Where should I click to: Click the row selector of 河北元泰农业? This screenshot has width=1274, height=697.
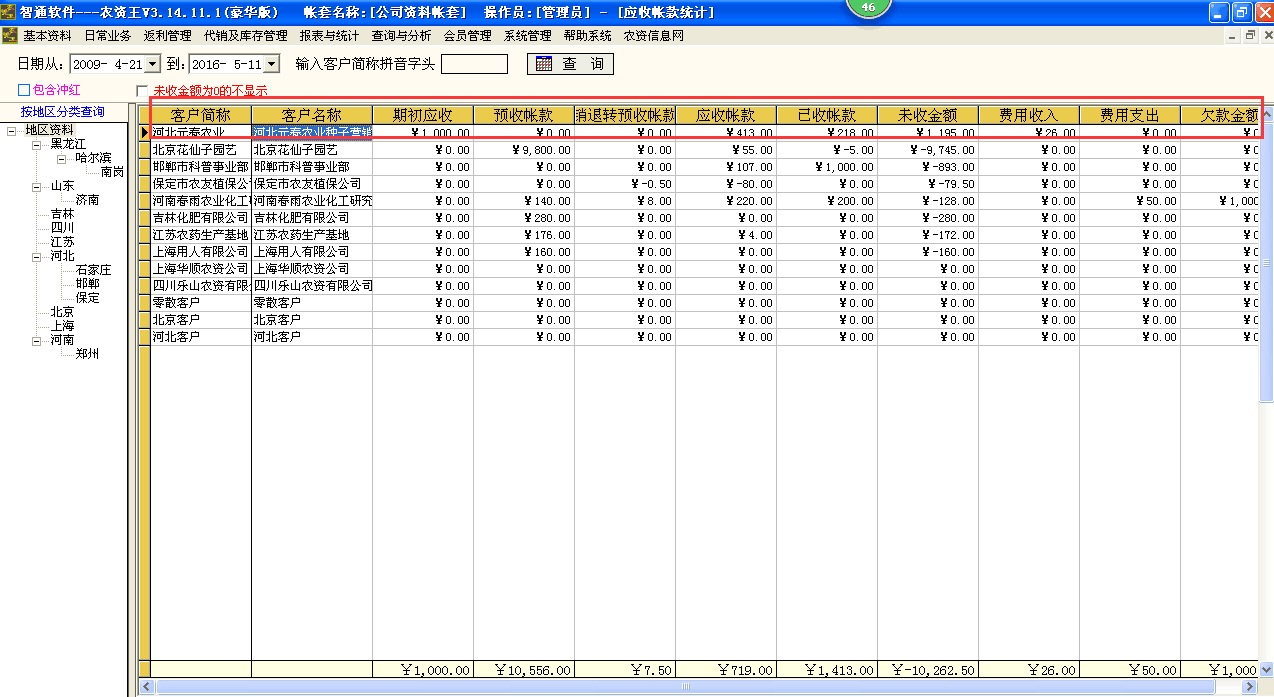click(x=144, y=133)
